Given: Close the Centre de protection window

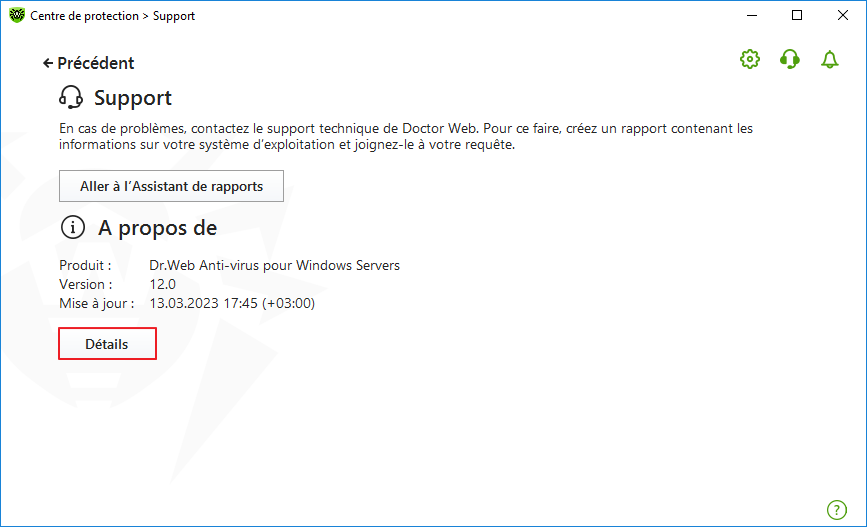Looking at the screenshot, I should [843, 15].
